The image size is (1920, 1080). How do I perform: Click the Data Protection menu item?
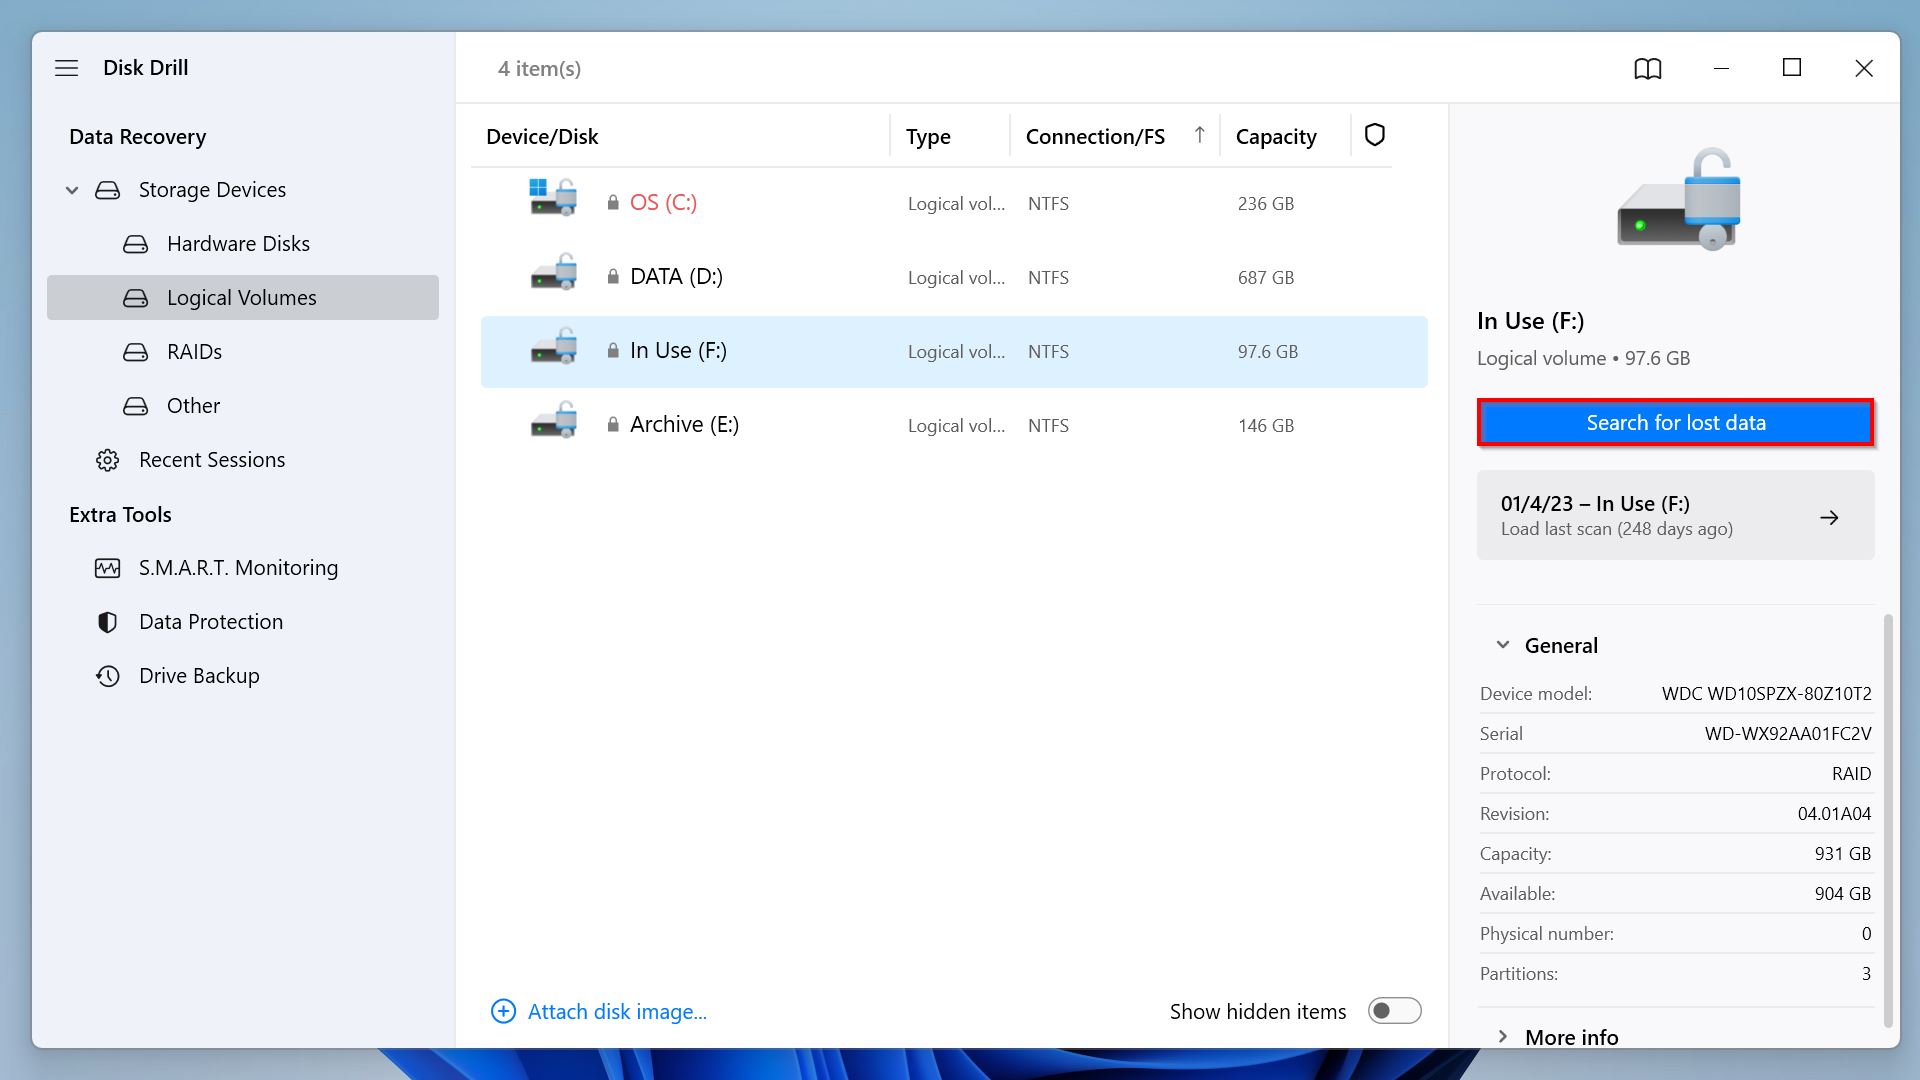(211, 621)
